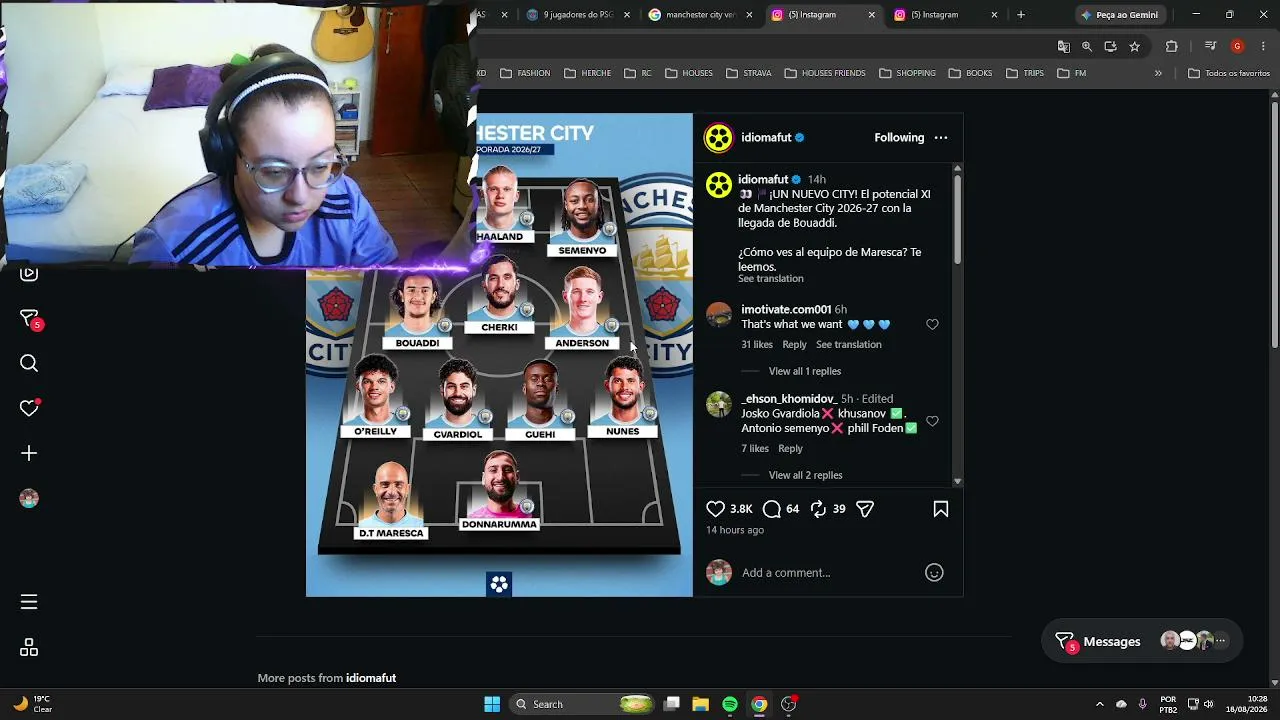Open Spotify from the taskbar
This screenshot has width=1280, height=720.
click(x=730, y=704)
